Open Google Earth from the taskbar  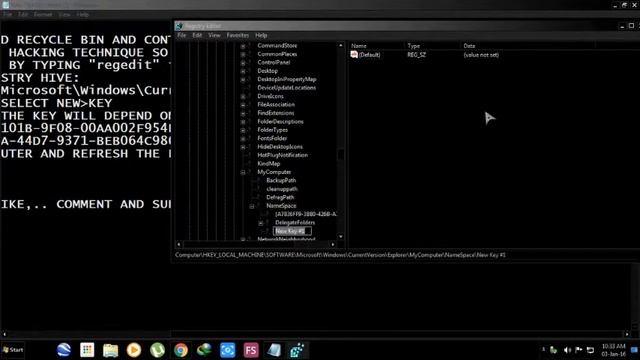[64, 350]
